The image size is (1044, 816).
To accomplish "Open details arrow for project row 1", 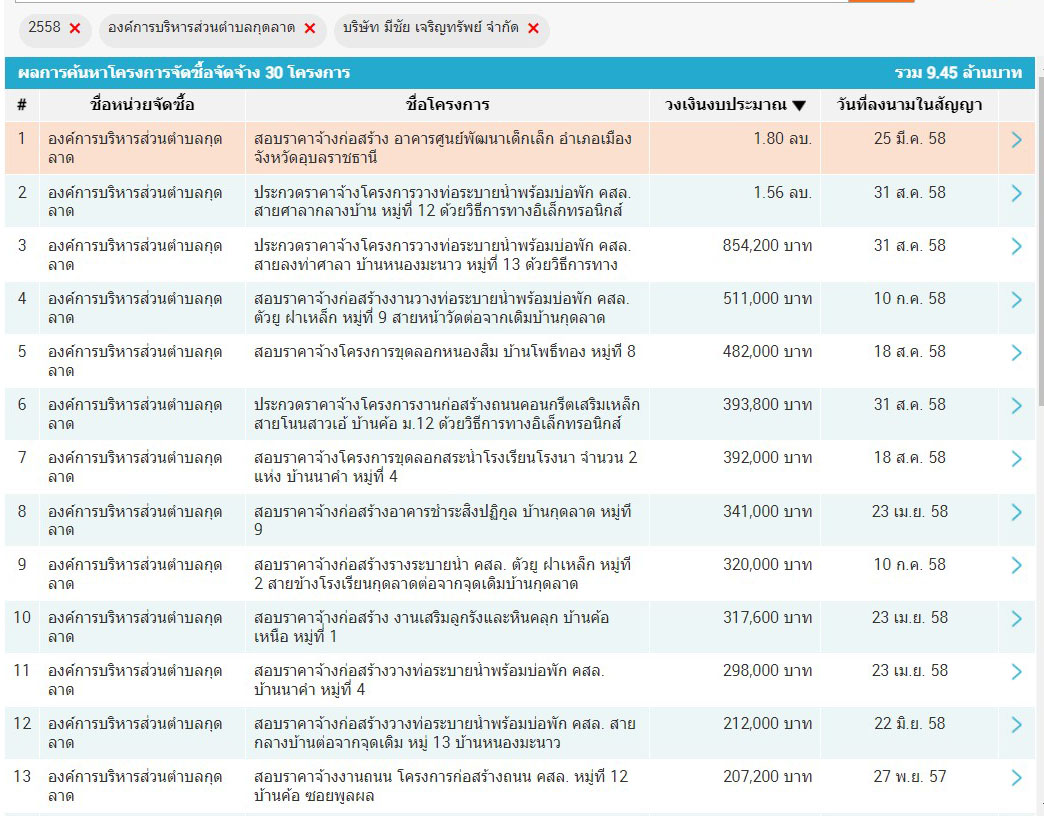I will (x=1016, y=140).
